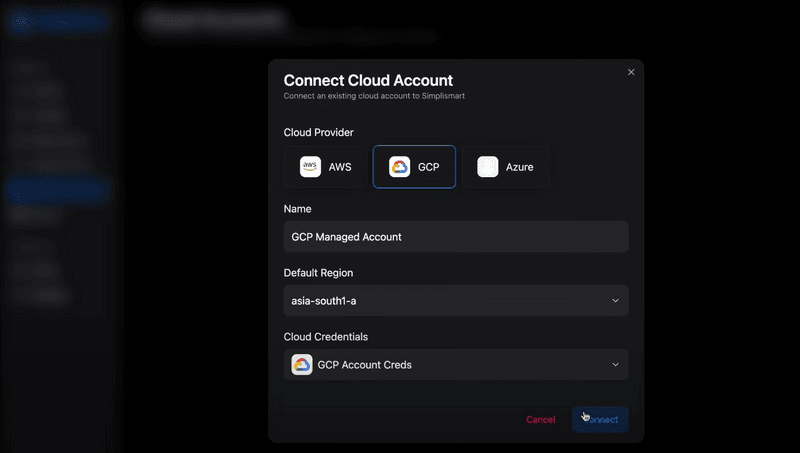Click the AWS logo icon
800x453 pixels.
click(310, 167)
